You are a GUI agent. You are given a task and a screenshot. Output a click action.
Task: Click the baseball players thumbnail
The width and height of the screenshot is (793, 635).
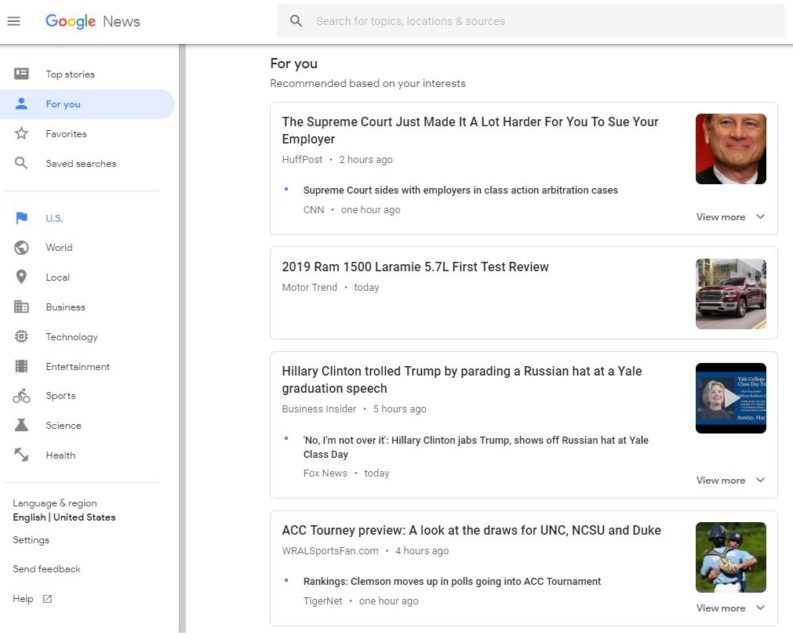click(x=731, y=557)
